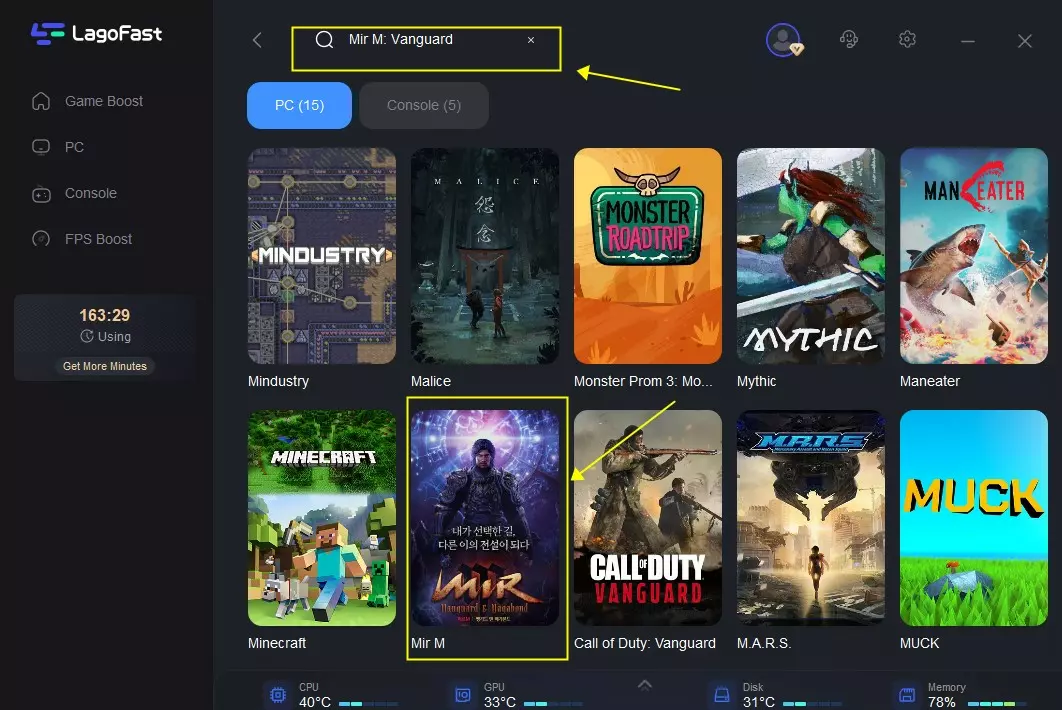Screen dimensions: 1062x710
Task: Select the Monster Roadtrip game cover
Action: [x=647, y=256]
